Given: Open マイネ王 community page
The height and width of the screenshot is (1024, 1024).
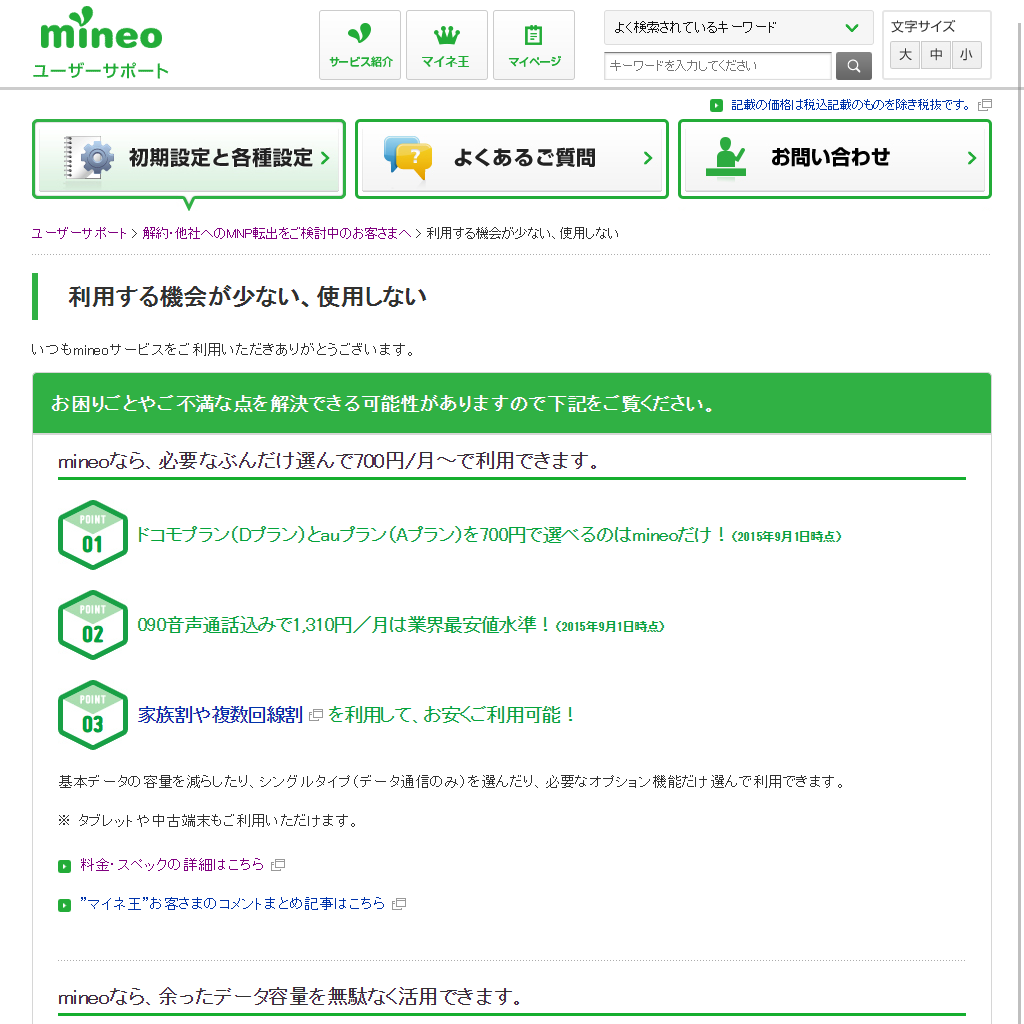Looking at the screenshot, I should pos(447,45).
